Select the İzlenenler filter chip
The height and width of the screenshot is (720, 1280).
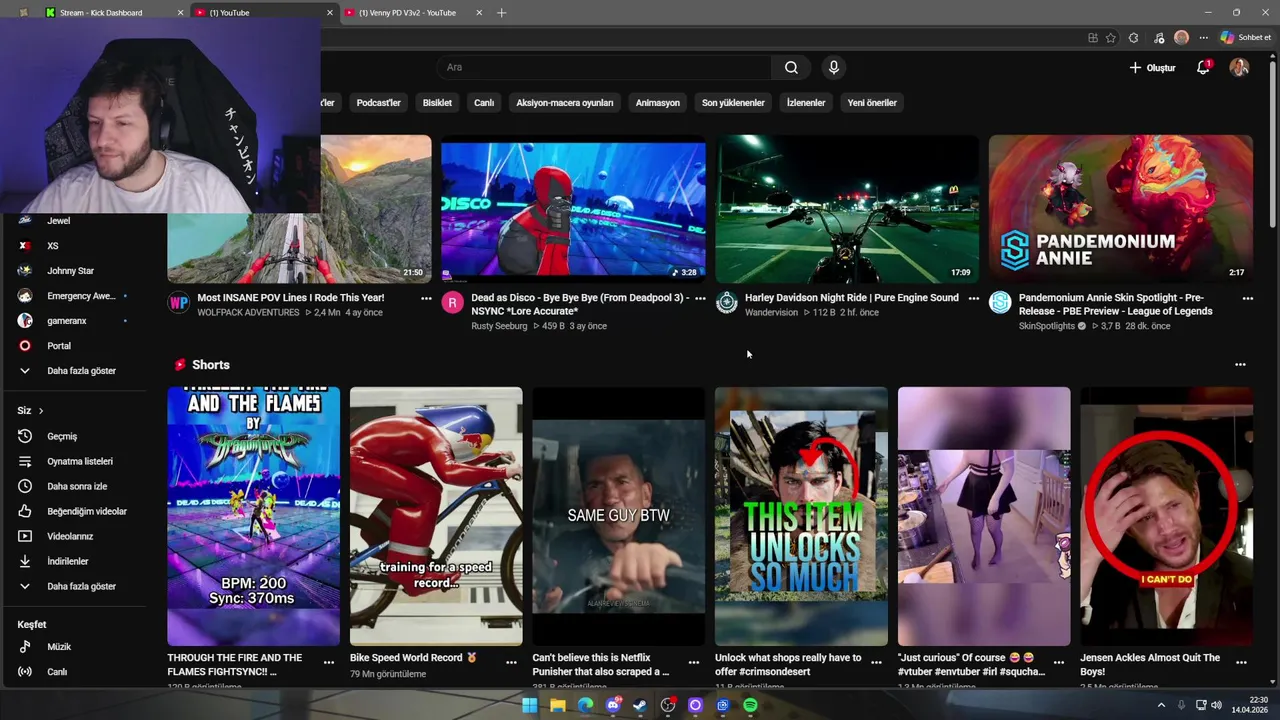pos(806,102)
